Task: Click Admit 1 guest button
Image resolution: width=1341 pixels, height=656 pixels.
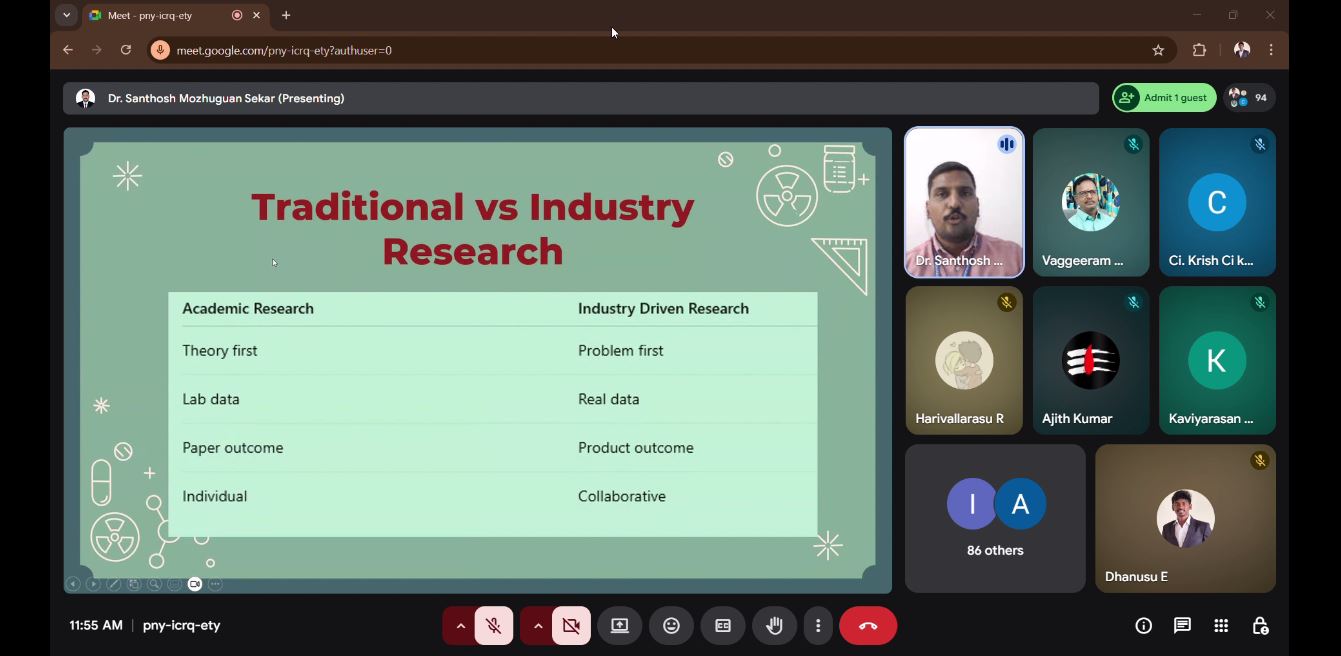Action: [x=1164, y=98]
